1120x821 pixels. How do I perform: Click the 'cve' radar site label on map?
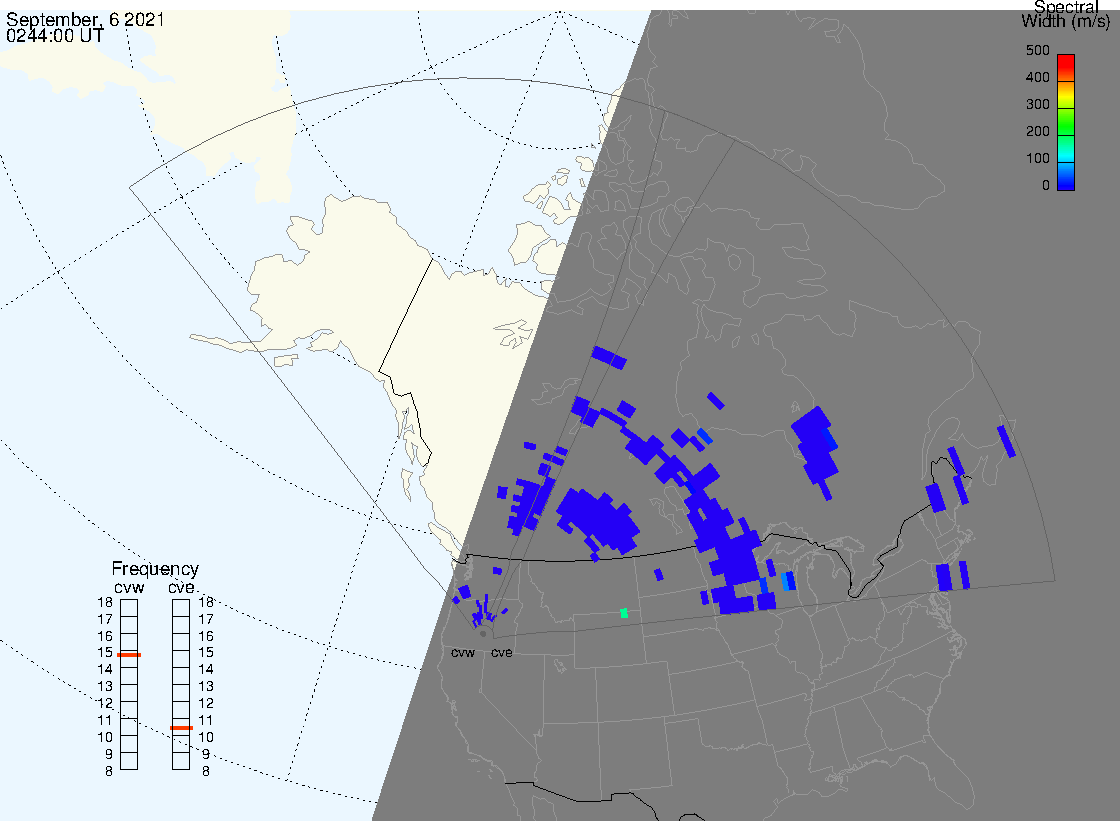[501, 653]
